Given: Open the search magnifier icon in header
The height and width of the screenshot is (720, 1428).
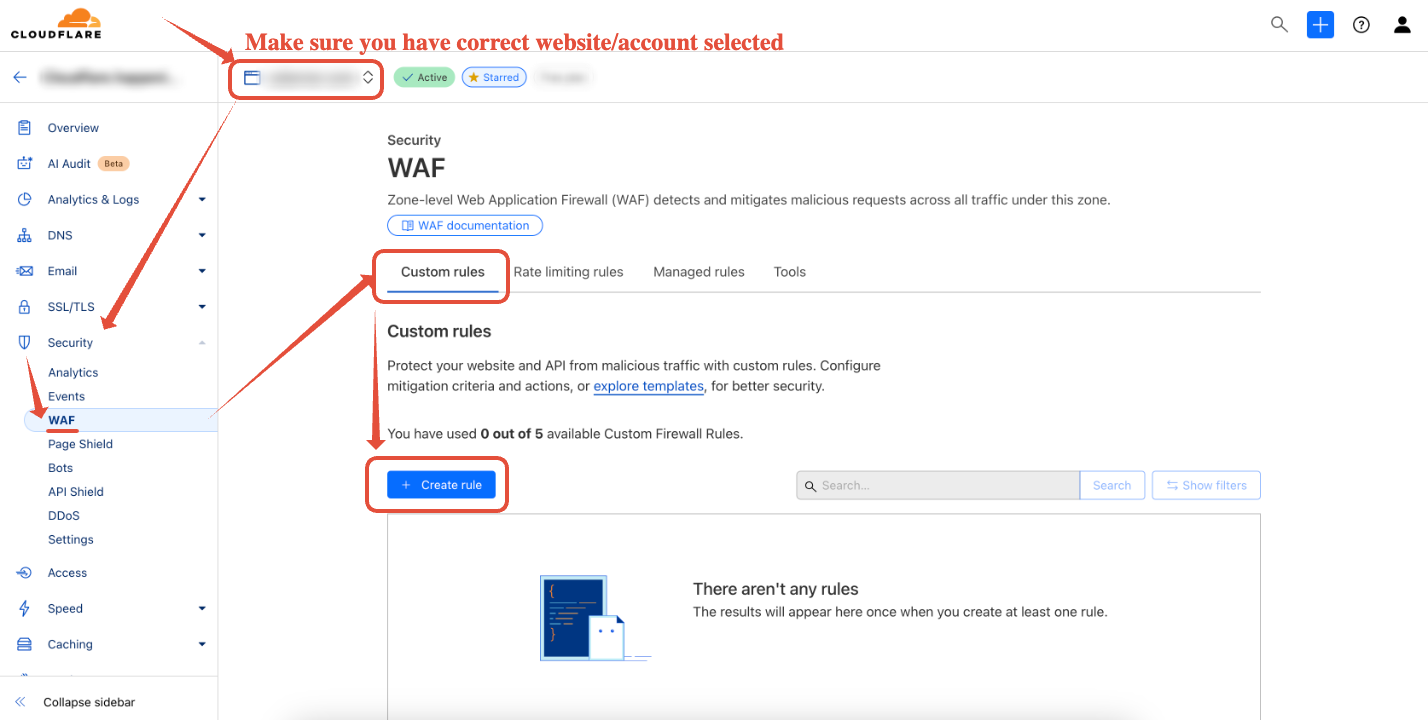Looking at the screenshot, I should [1279, 25].
